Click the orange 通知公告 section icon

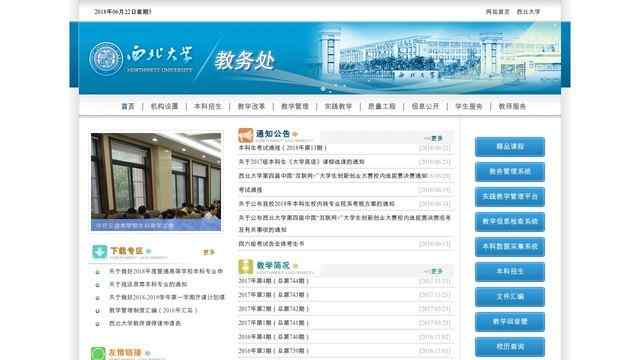point(246,135)
